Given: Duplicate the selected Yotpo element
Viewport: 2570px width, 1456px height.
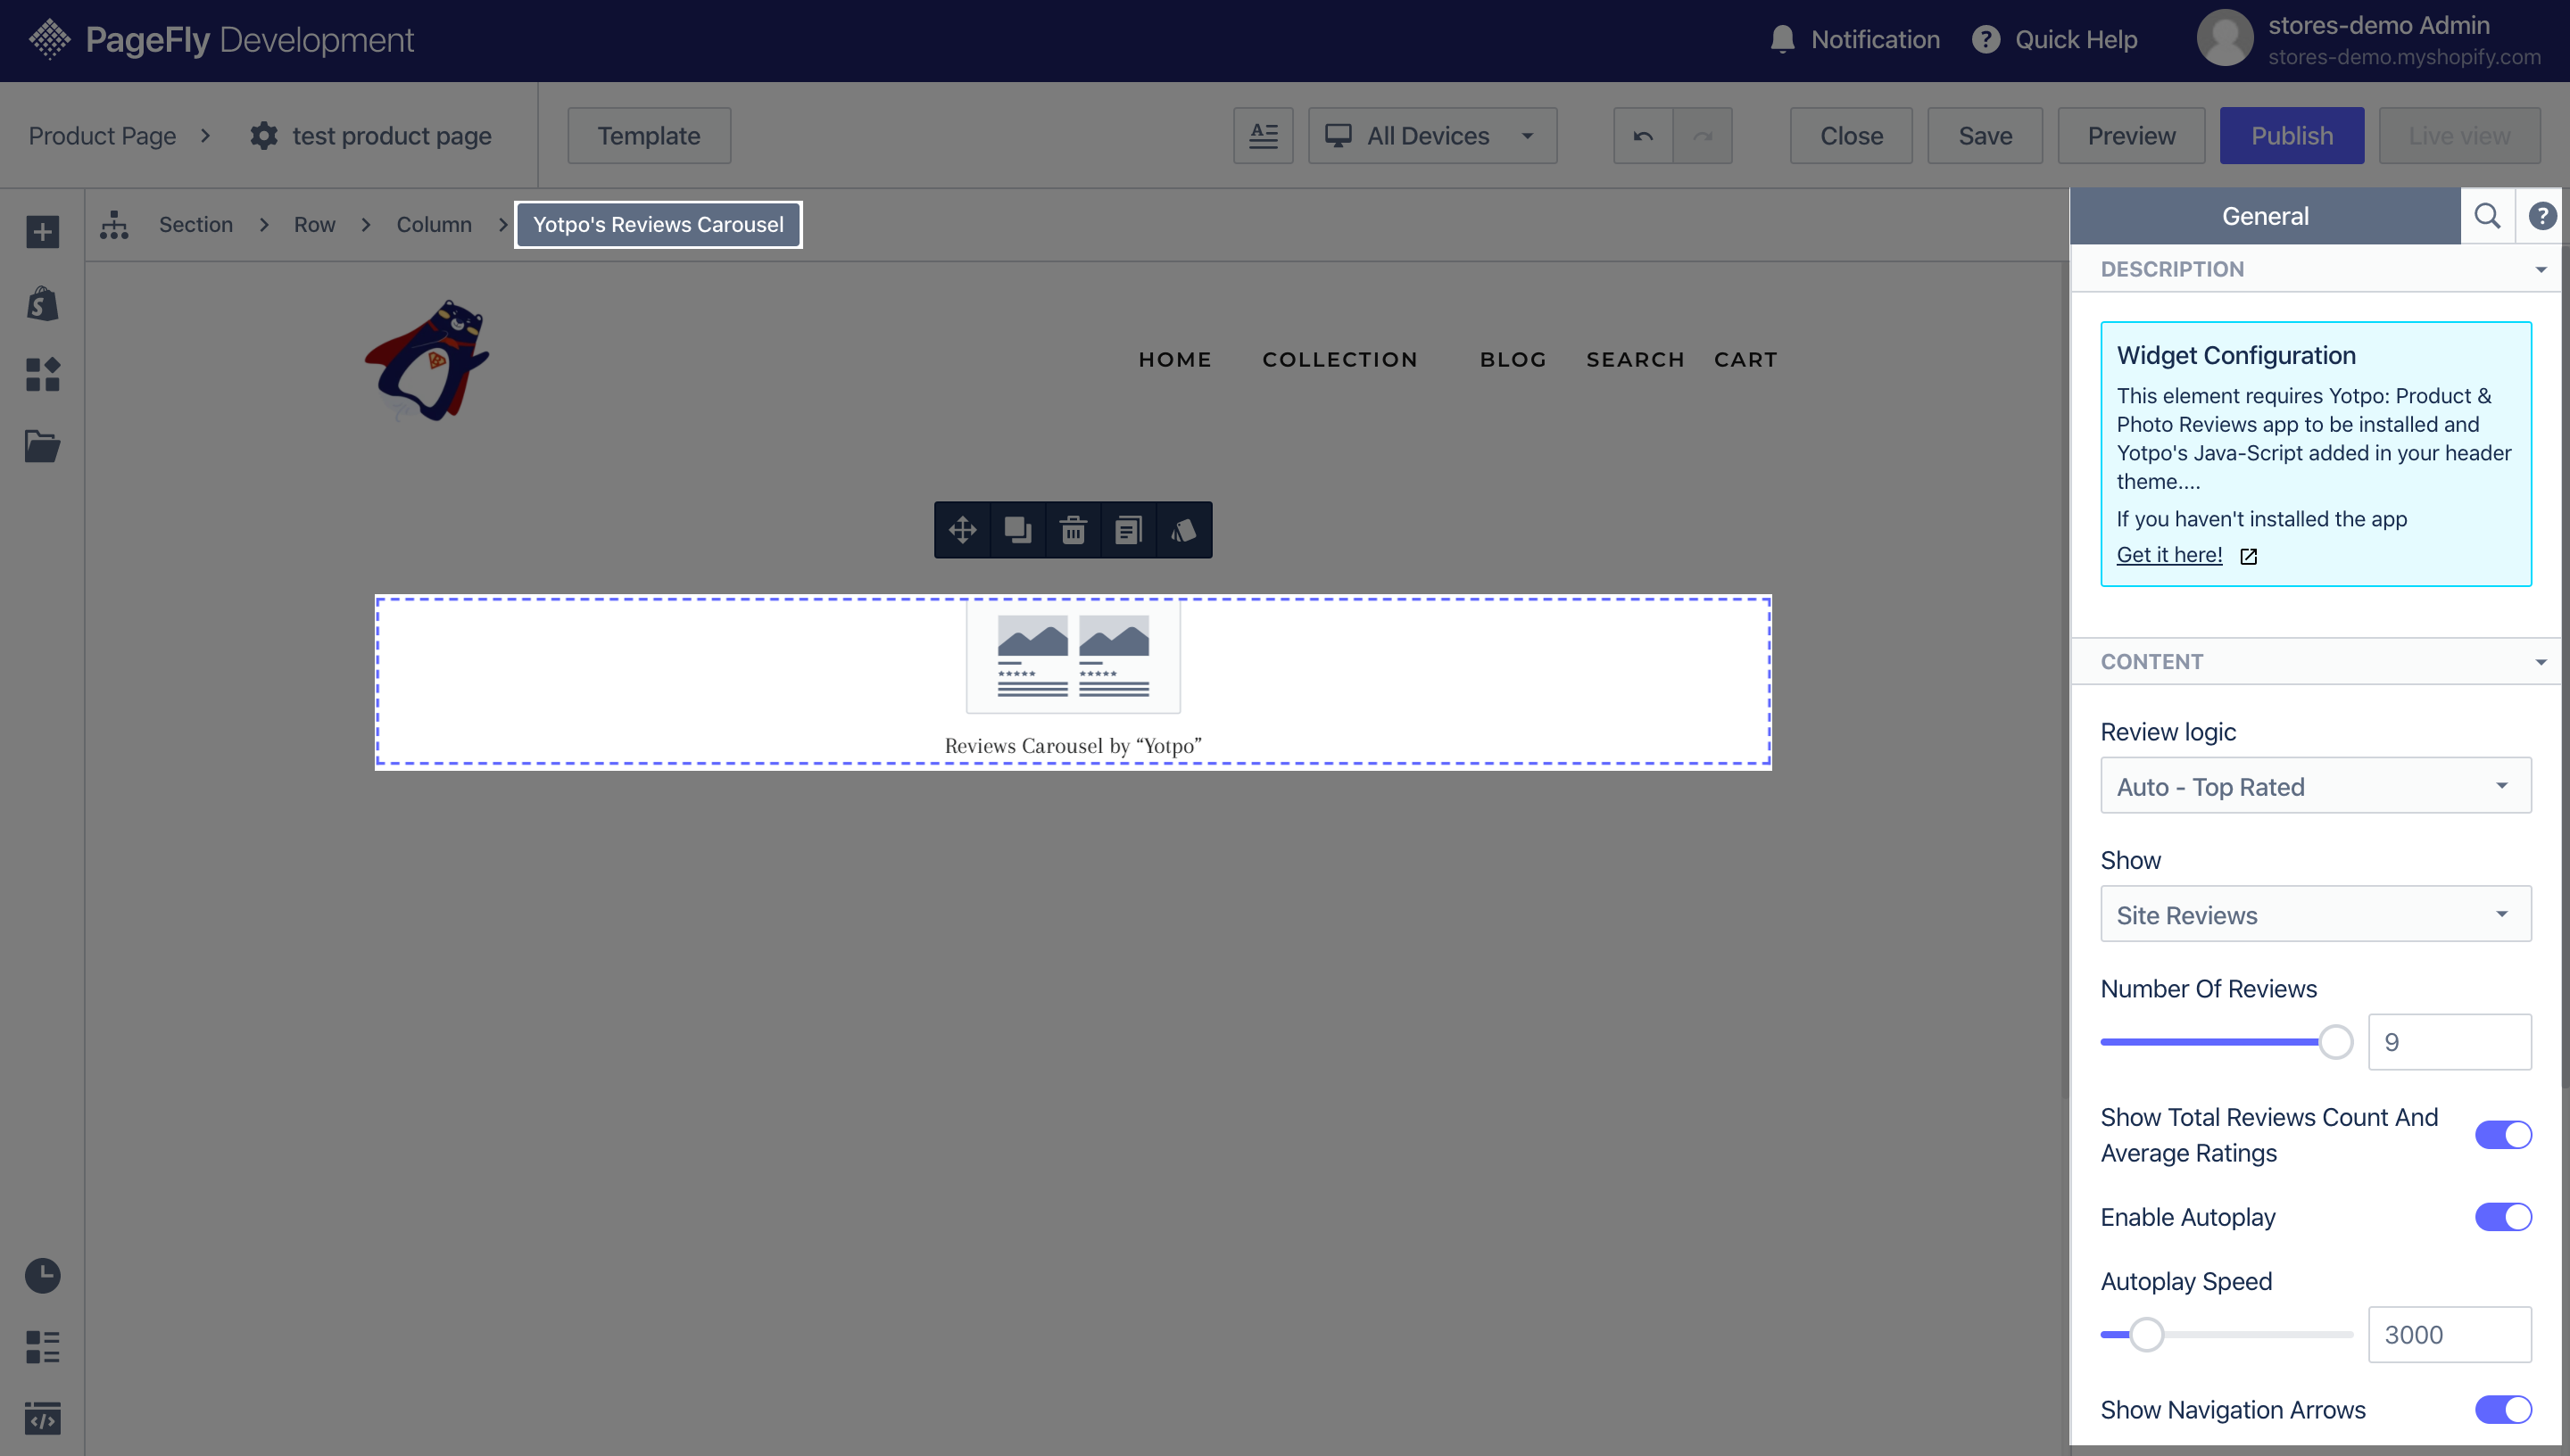Looking at the screenshot, I should tap(1018, 529).
